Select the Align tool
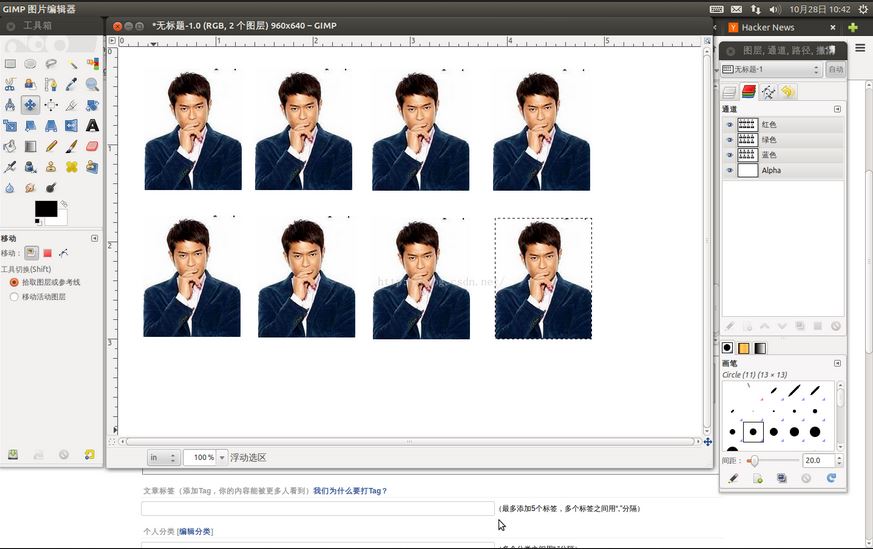873x549 pixels. [51, 105]
